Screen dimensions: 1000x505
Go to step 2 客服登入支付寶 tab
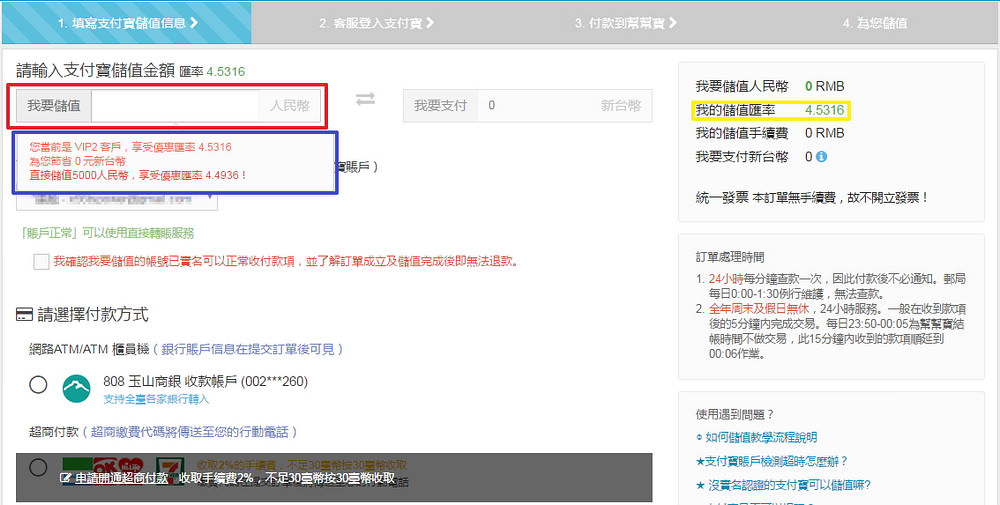(x=376, y=23)
